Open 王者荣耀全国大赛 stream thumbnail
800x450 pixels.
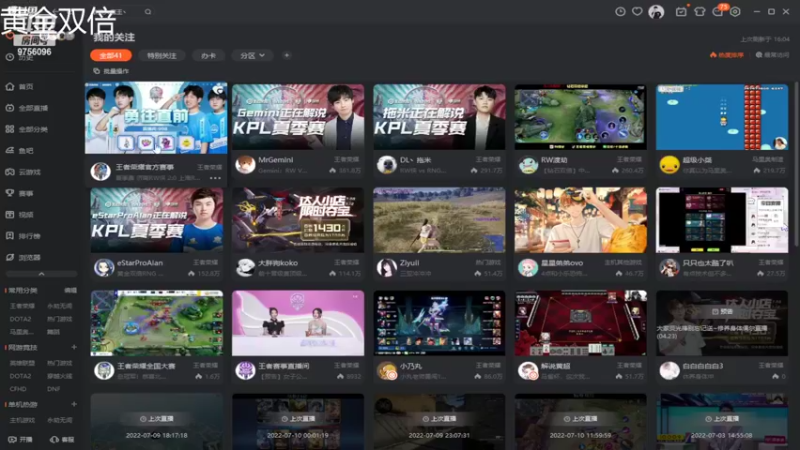point(157,323)
